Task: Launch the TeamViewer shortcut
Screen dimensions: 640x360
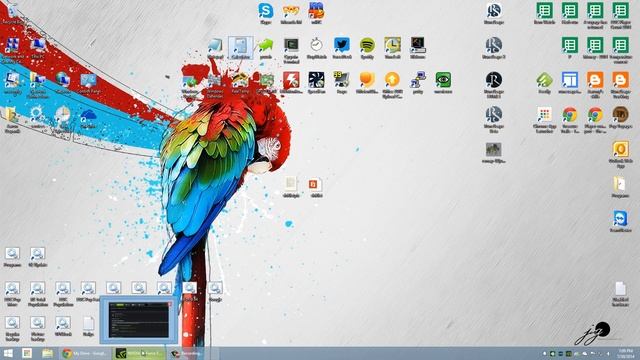Action: (x=620, y=219)
